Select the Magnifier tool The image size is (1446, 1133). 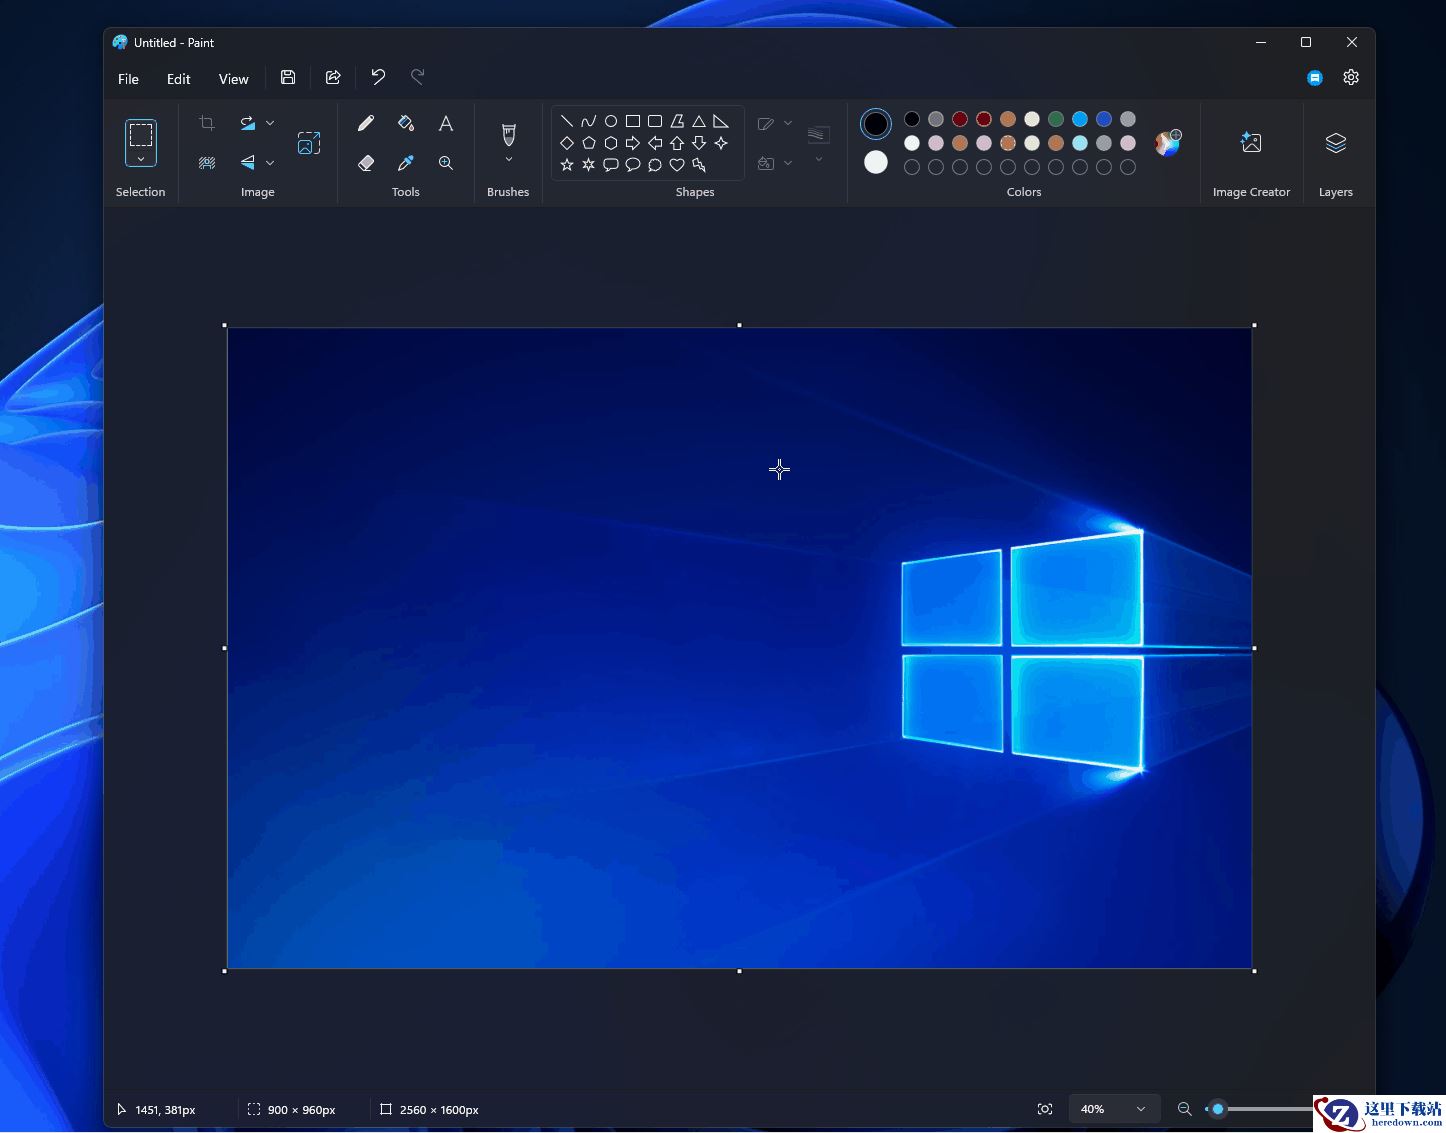click(x=446, y=163)
